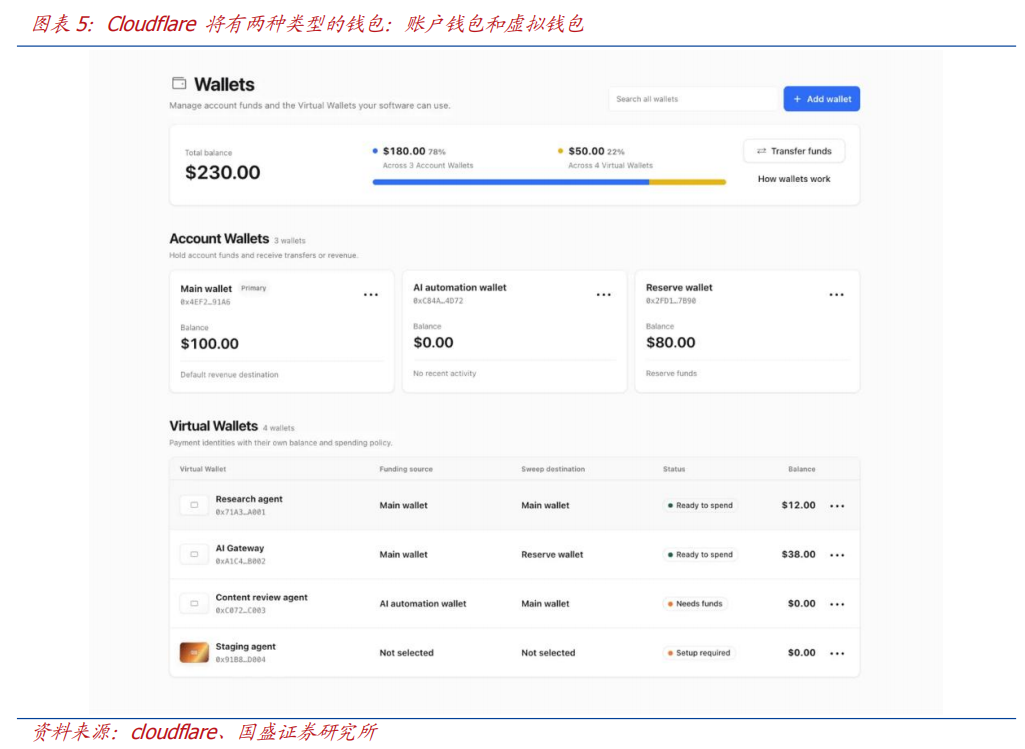Screen dimensions: 1025x749
Task: Open Transfer funds dialog
Action: [794, 151]
